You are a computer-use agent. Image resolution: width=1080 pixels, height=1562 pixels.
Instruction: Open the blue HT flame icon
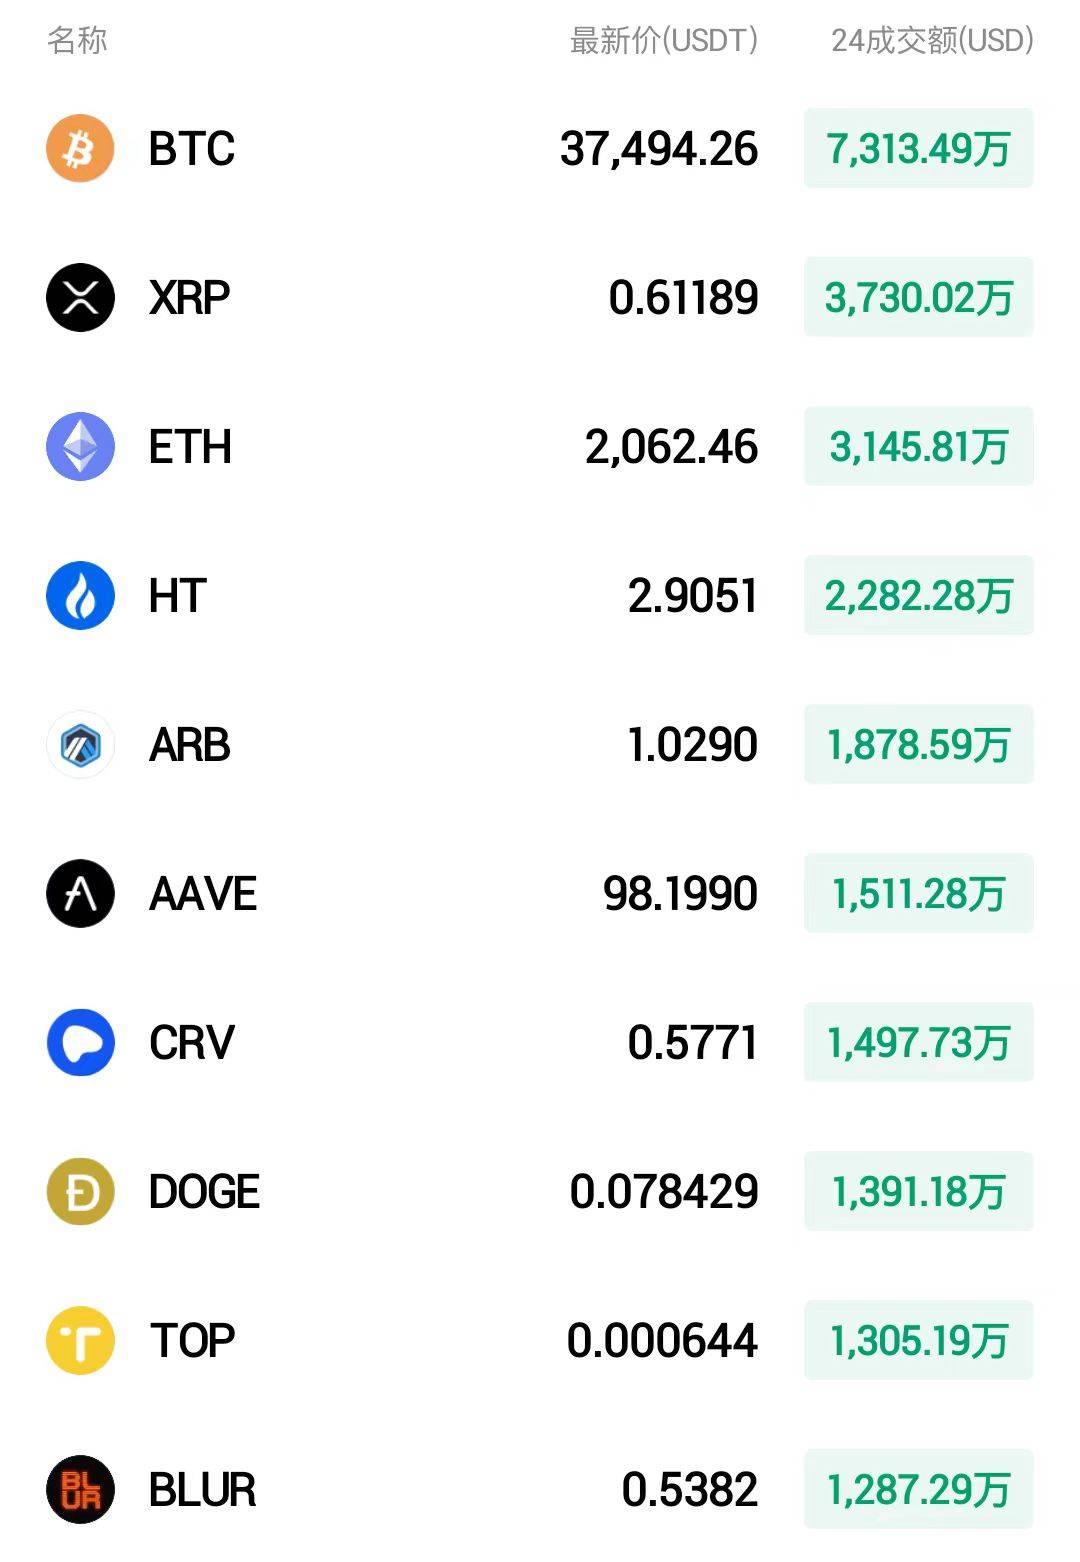pos(80,596)
